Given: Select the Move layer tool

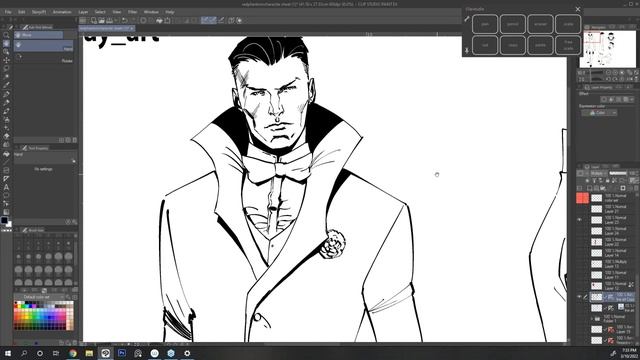Looking at the screenshot, I should [6, 60].
